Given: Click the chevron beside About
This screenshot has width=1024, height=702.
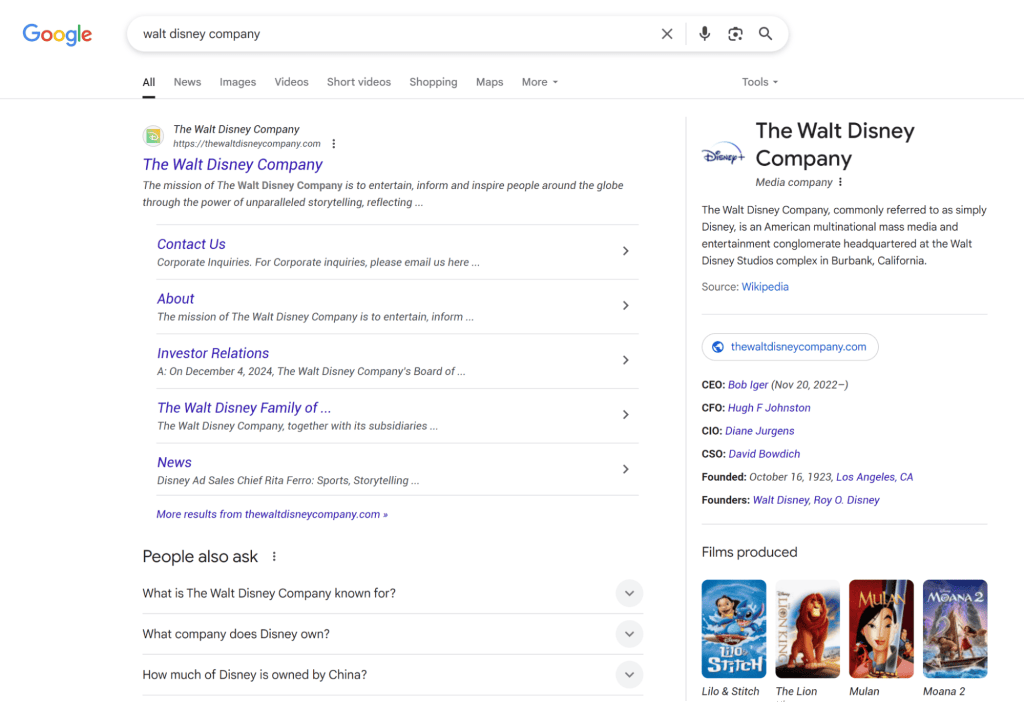Looking at the screenshot, I should tap(626, 306).
